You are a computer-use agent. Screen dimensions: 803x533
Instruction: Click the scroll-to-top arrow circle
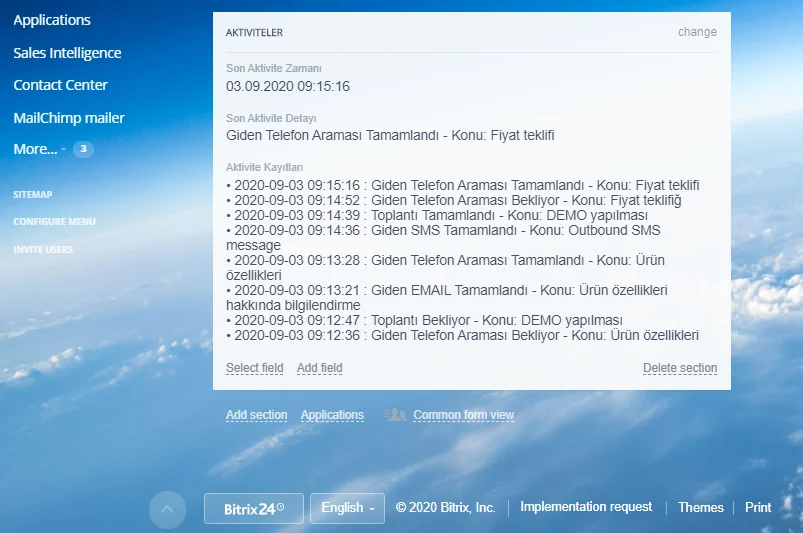click(x=167, y=509)
